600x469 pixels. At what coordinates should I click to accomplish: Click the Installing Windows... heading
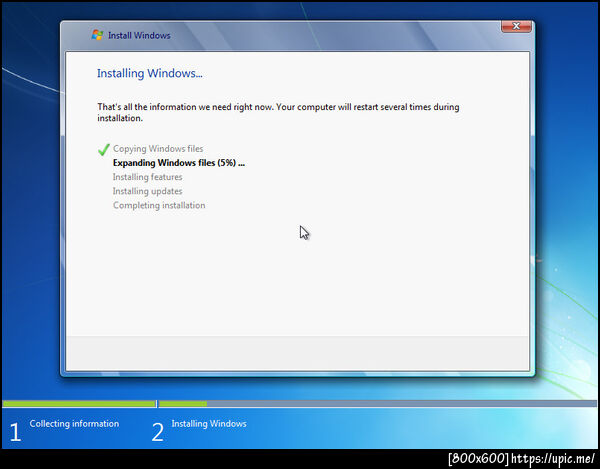tap(150, 73)
